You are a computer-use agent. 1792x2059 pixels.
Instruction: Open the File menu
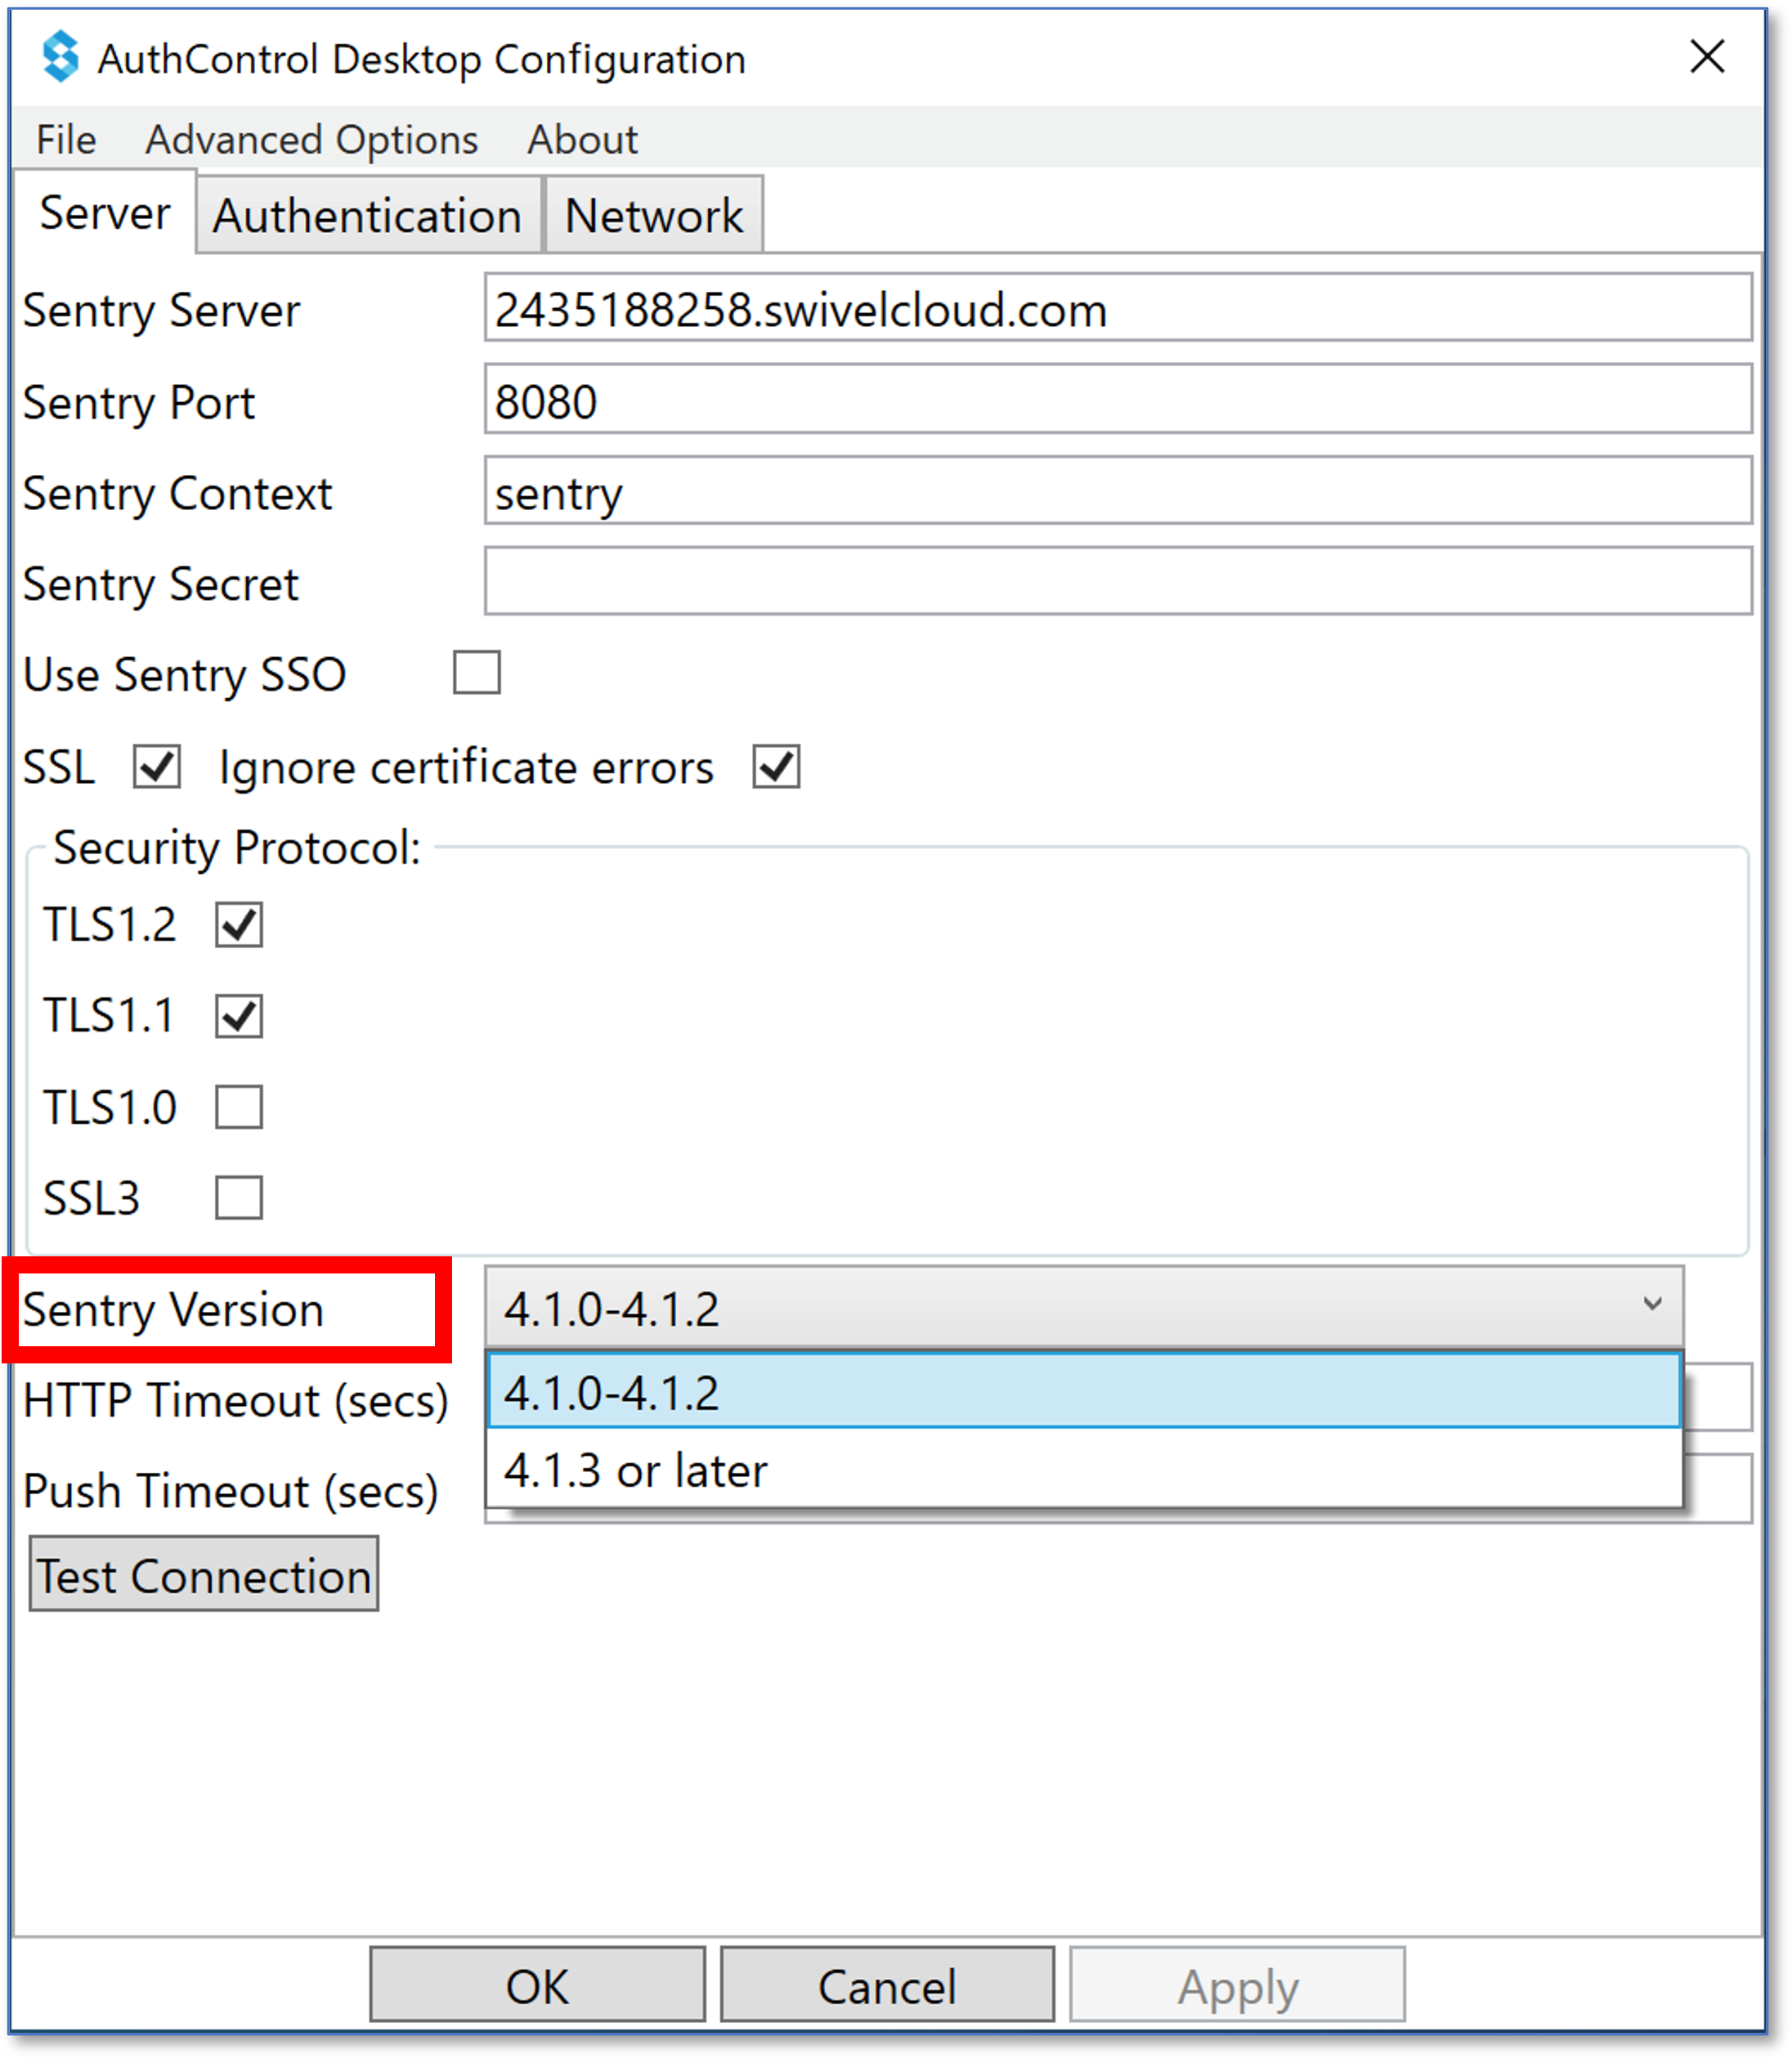(66, 139)
